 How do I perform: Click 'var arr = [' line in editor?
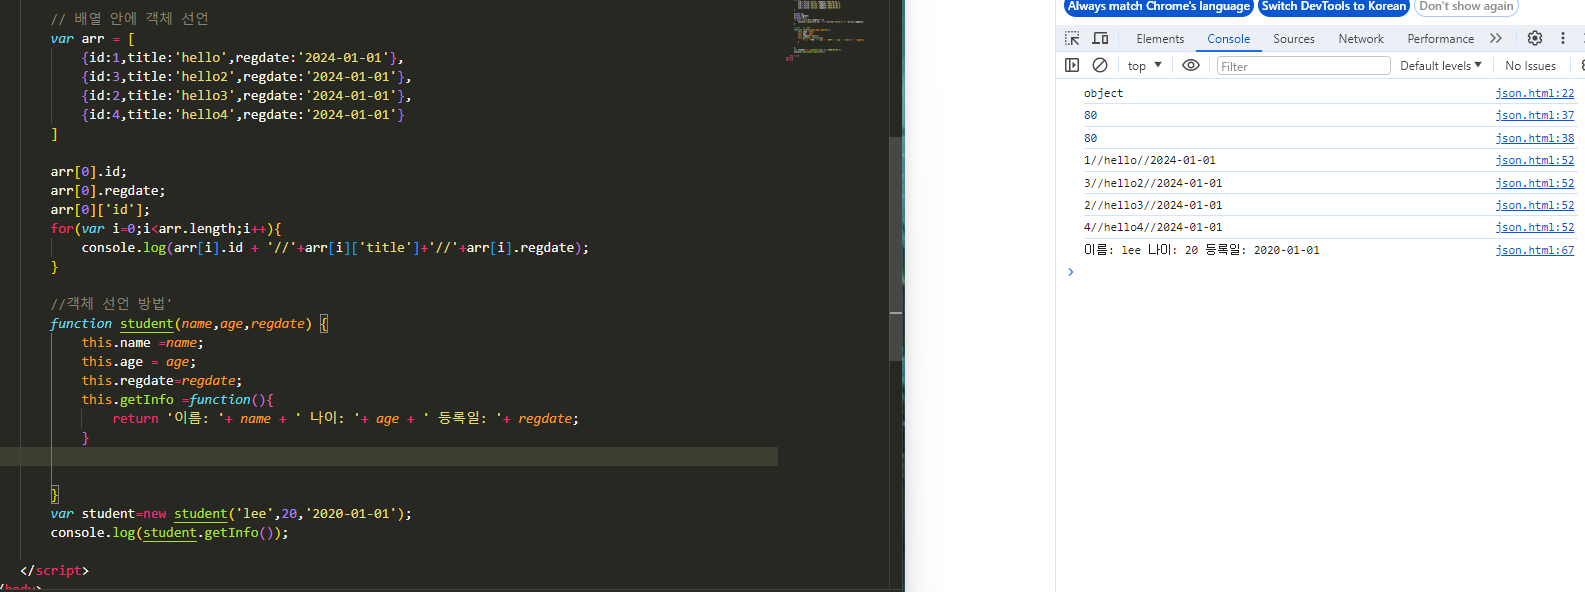click(x=92, y=39)
